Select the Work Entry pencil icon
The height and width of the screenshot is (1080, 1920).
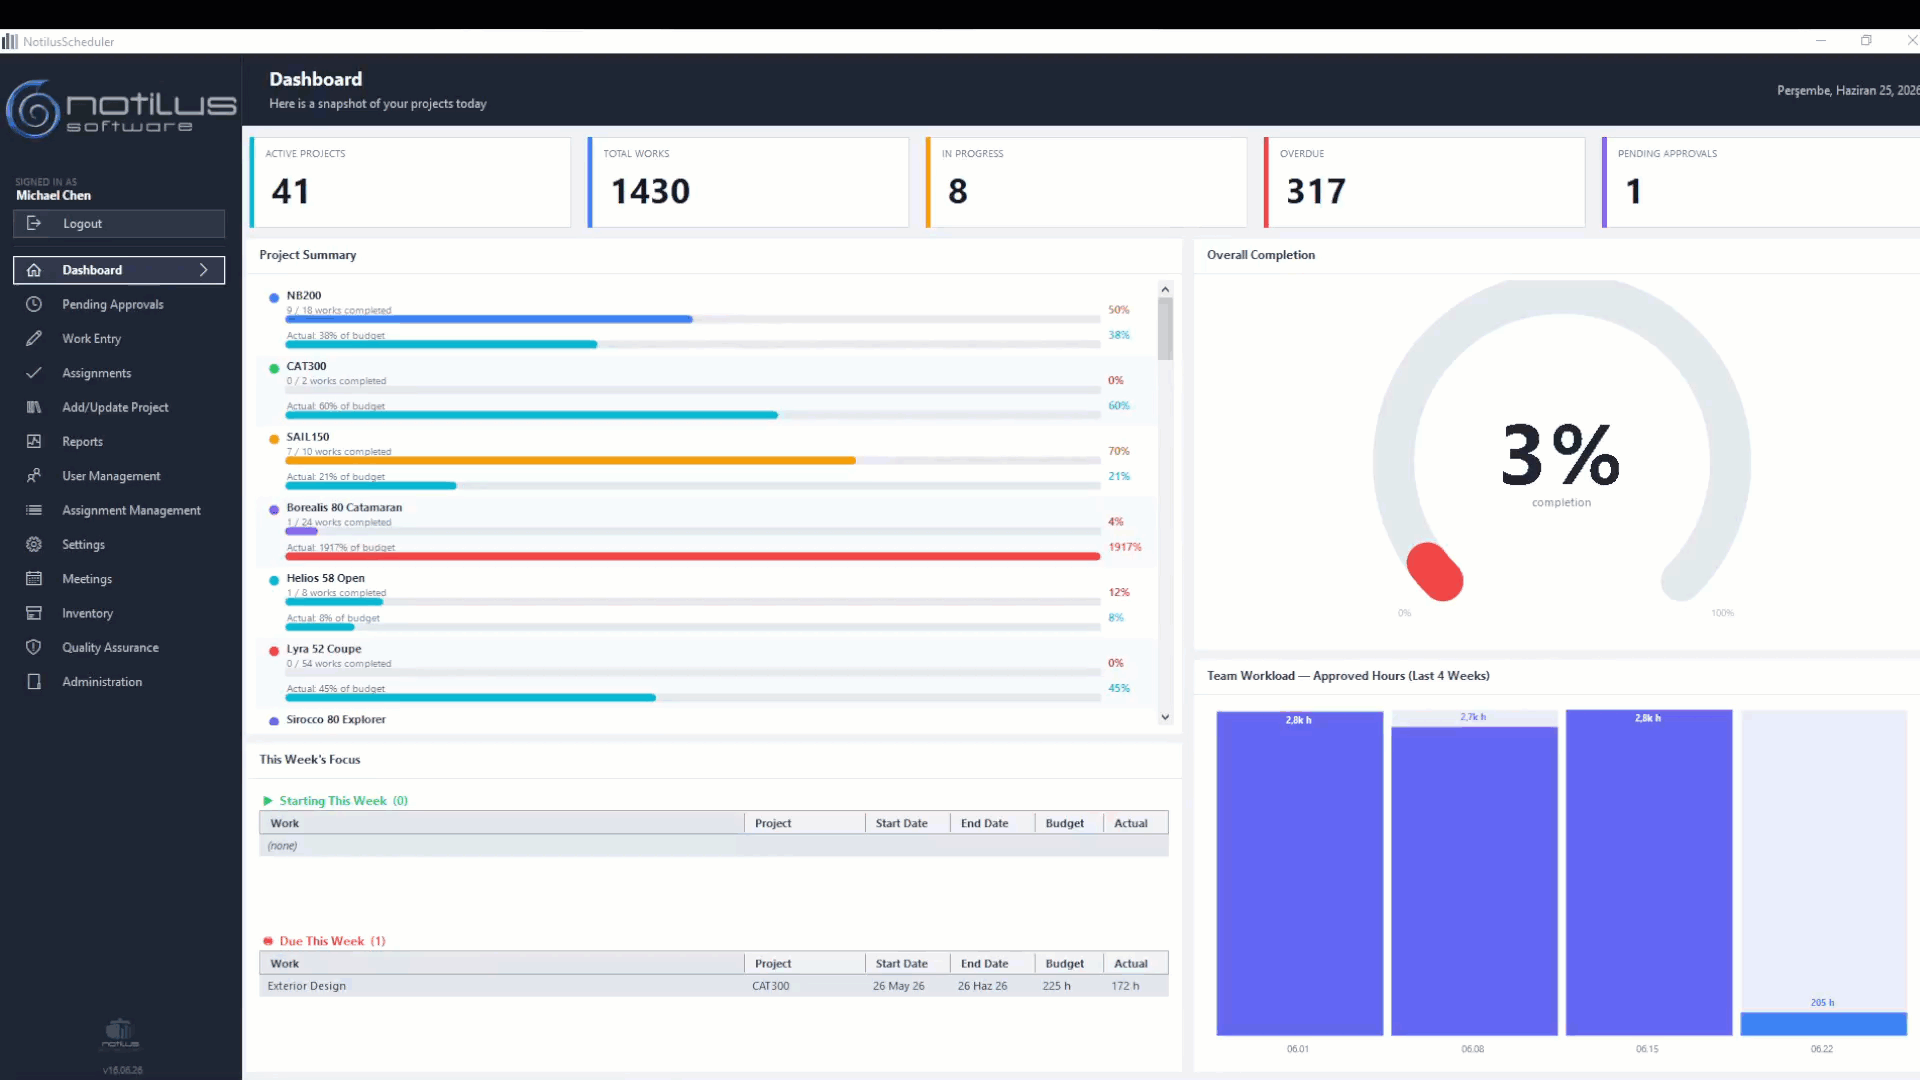click(x=34, y=338)
